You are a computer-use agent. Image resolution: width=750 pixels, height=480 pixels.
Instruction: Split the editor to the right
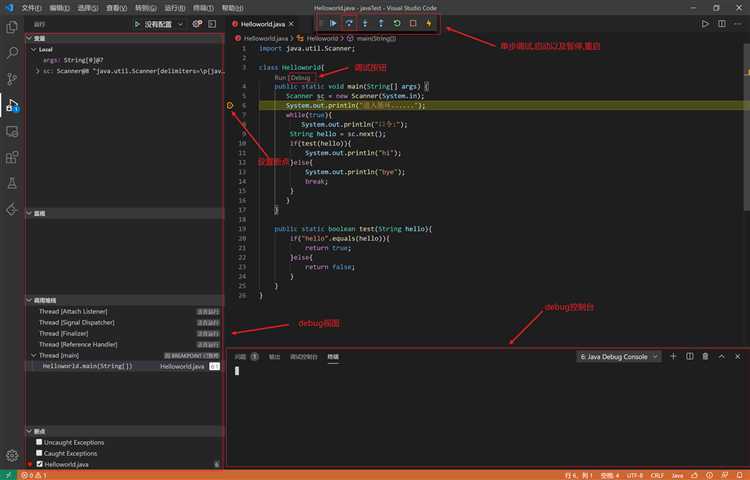coord(722,23)
